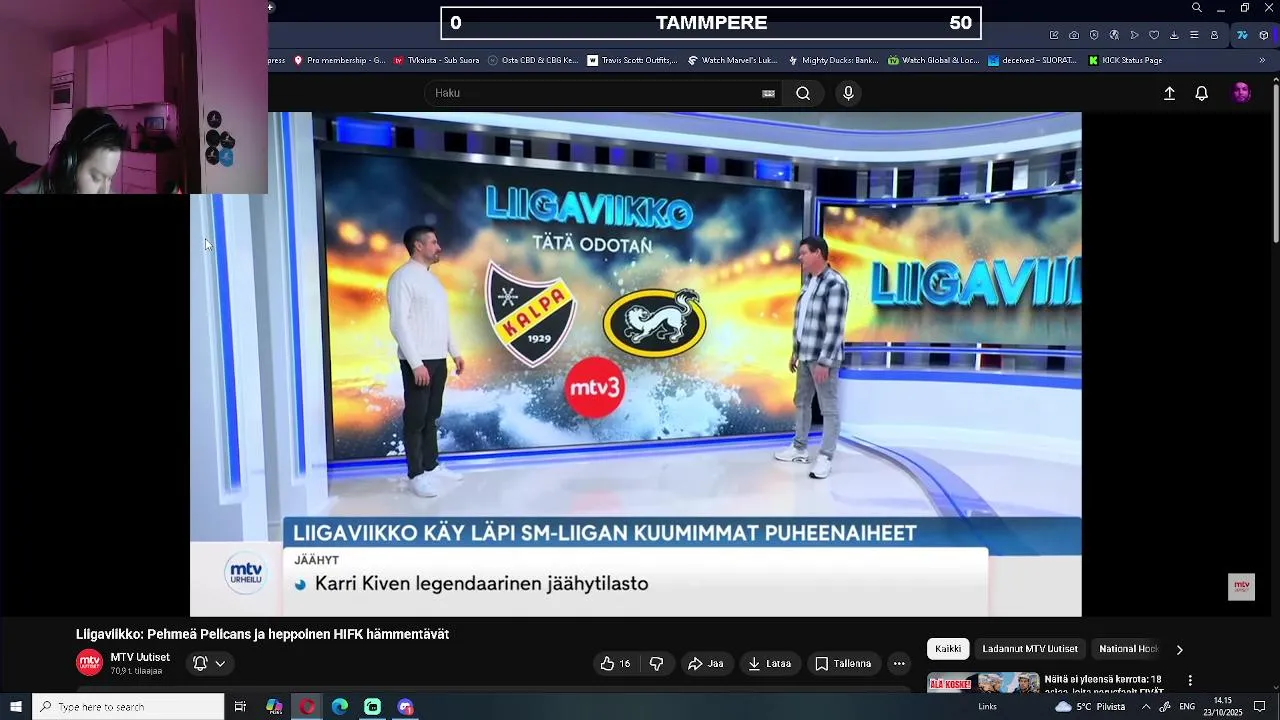Open the Osta CBD & CBG bookmark
Image resolution: width=1280 pixels, height=720 pixels.
pyautogui.click(x=533, y=60)
